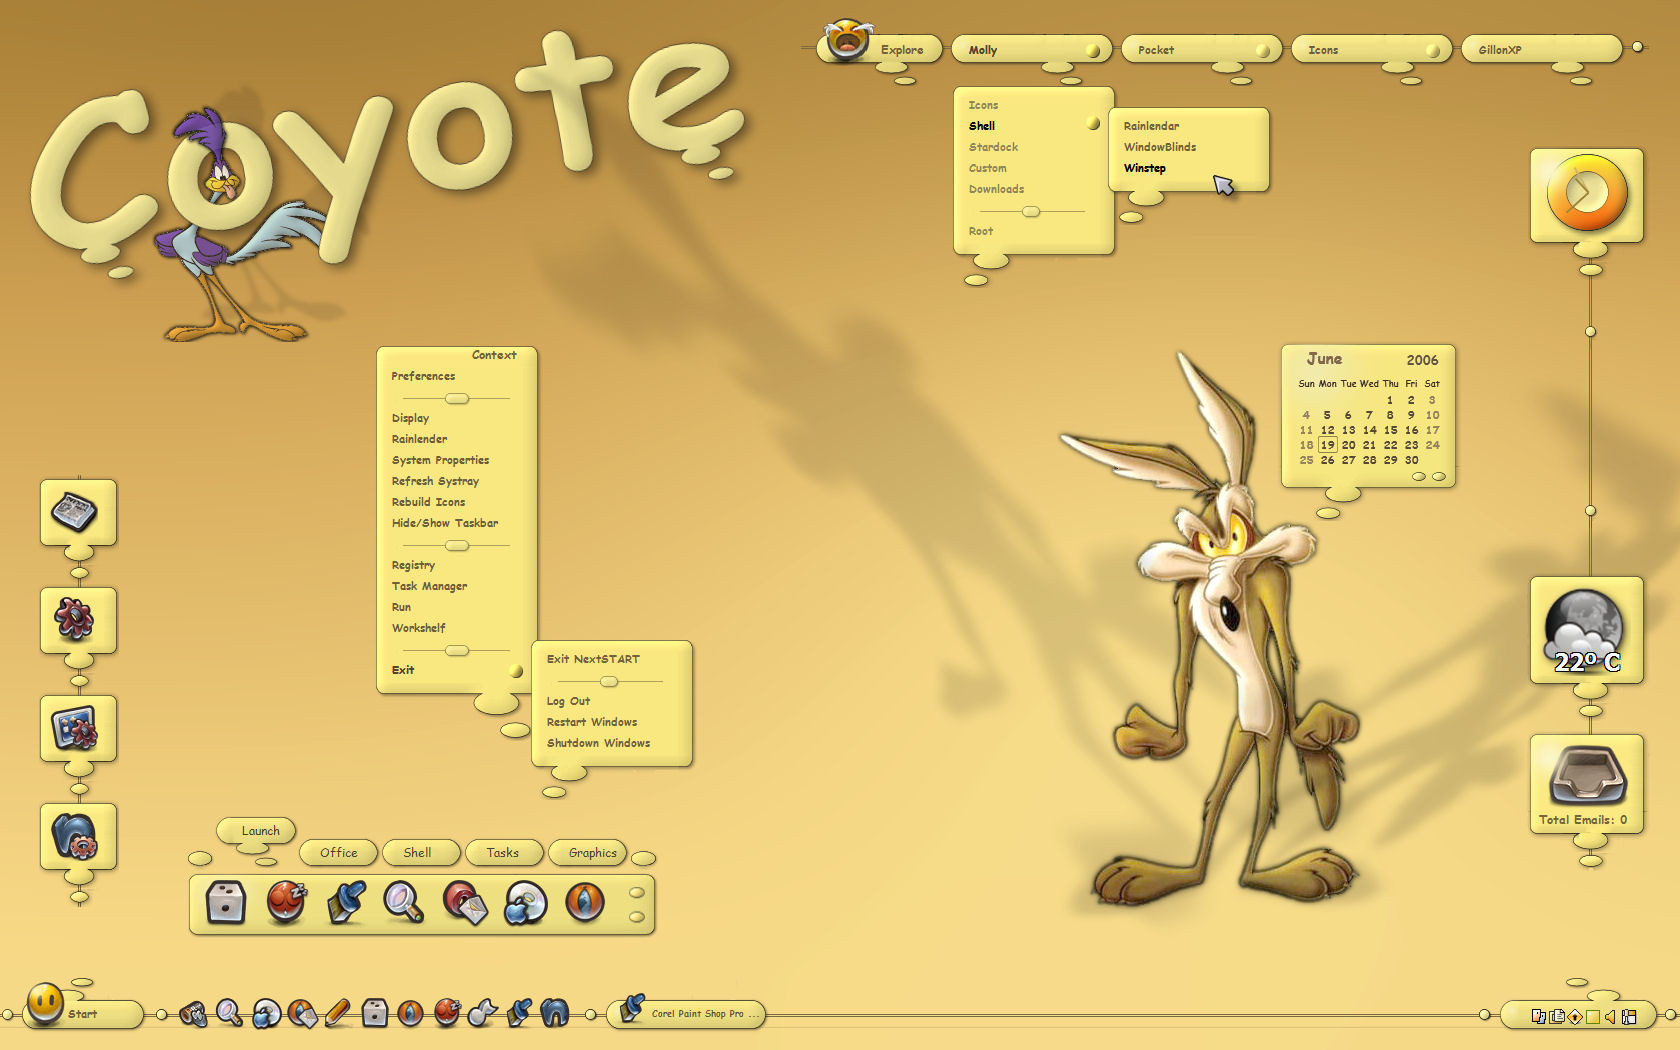Select Stardock in the Molly menu
Screen dimensions: 1680x1050
coord(993,147)
